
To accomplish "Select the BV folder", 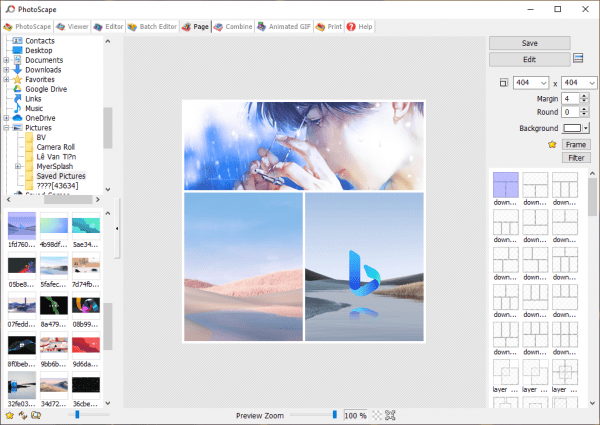I will pos(41,137).
